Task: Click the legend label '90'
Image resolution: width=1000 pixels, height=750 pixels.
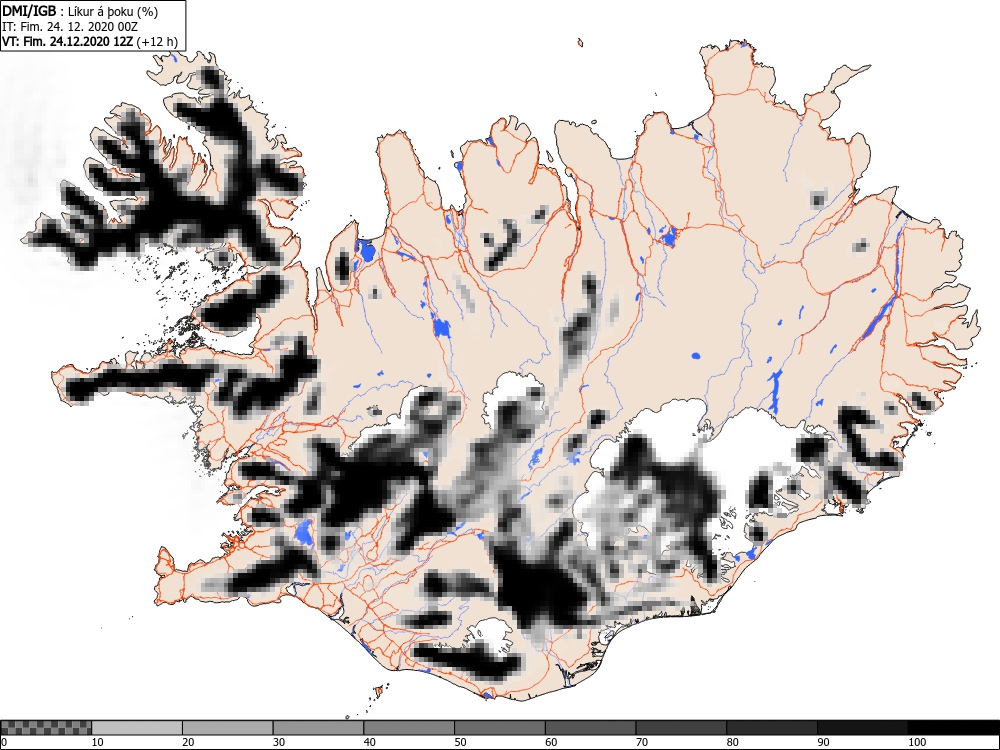Action: click(x=823, y=742)
